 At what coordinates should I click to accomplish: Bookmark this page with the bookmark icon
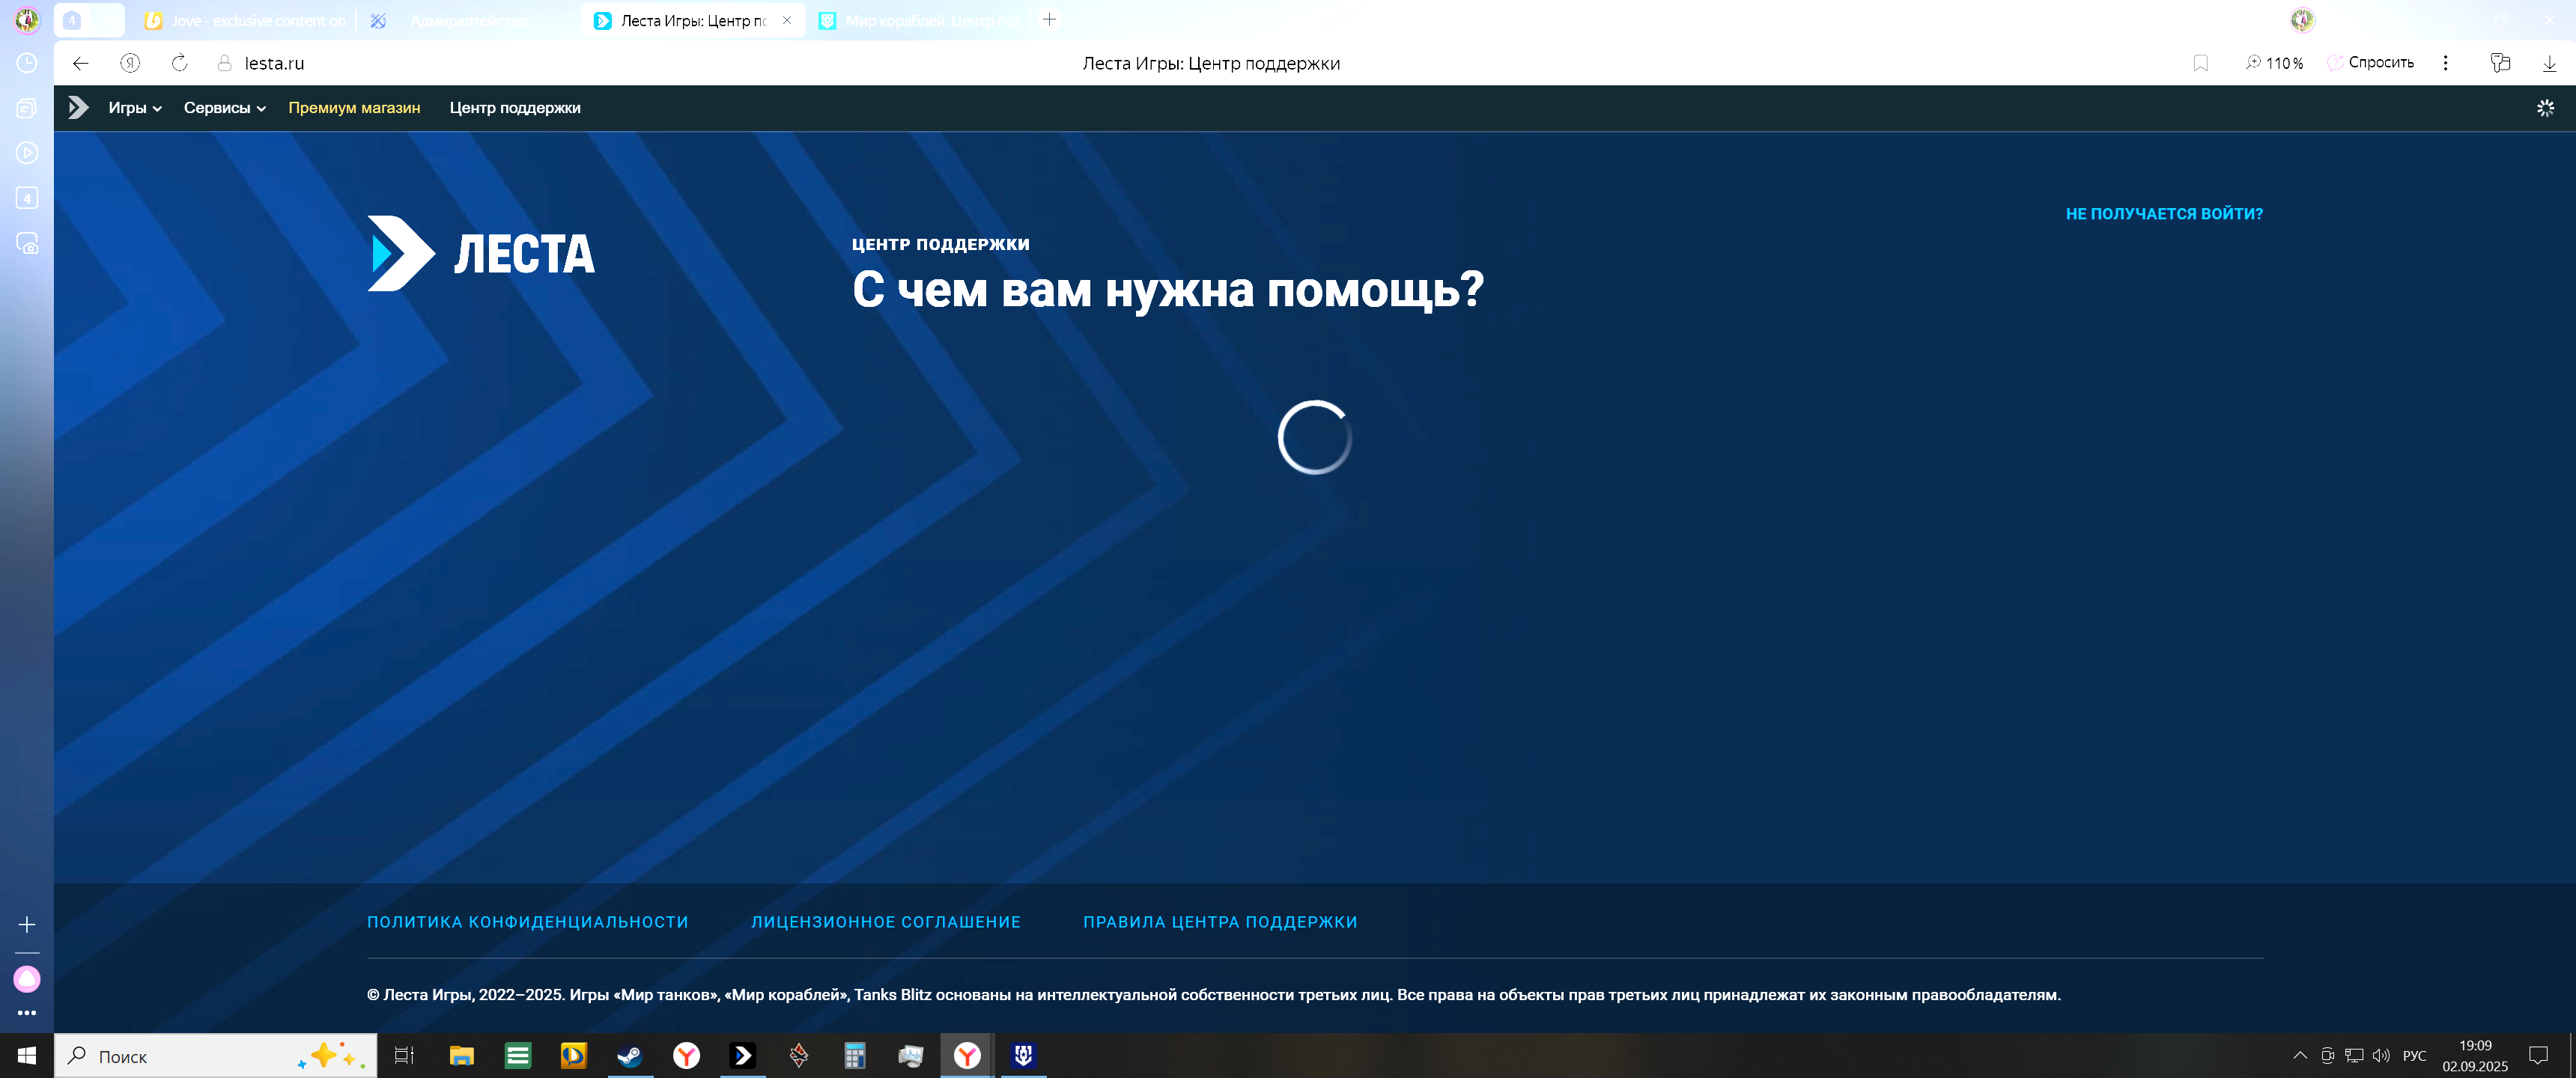tap(2200, 63)
